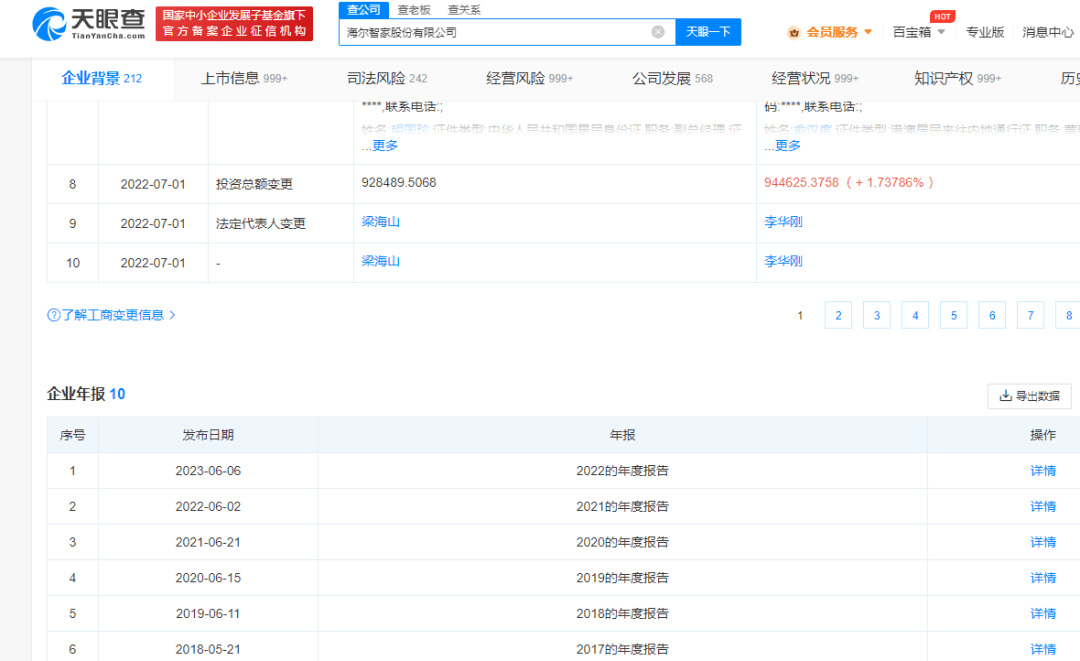Viewport: 1080px width, 661px height.
Task: Switch to the 查公司 search tab
Action: 364,10
